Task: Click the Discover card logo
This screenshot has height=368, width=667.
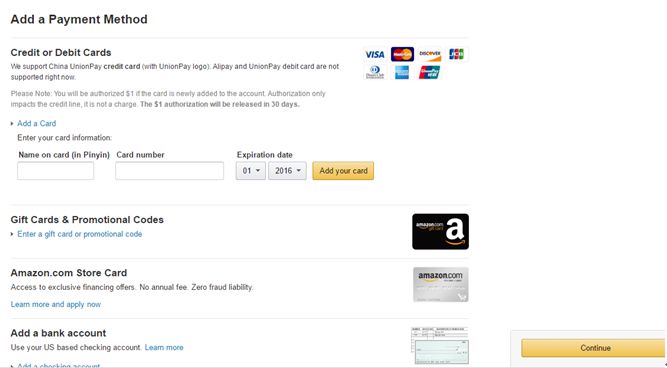Action: coord(430,54)
